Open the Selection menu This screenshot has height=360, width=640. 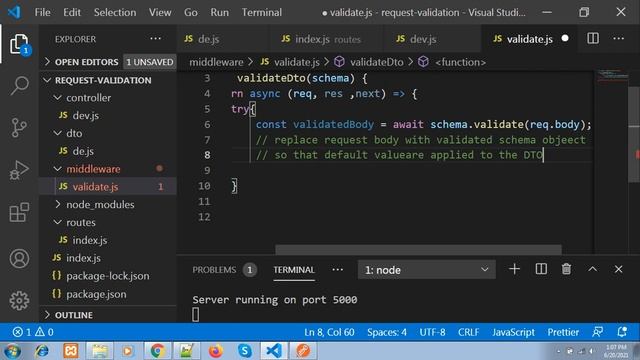coord(115,12)
